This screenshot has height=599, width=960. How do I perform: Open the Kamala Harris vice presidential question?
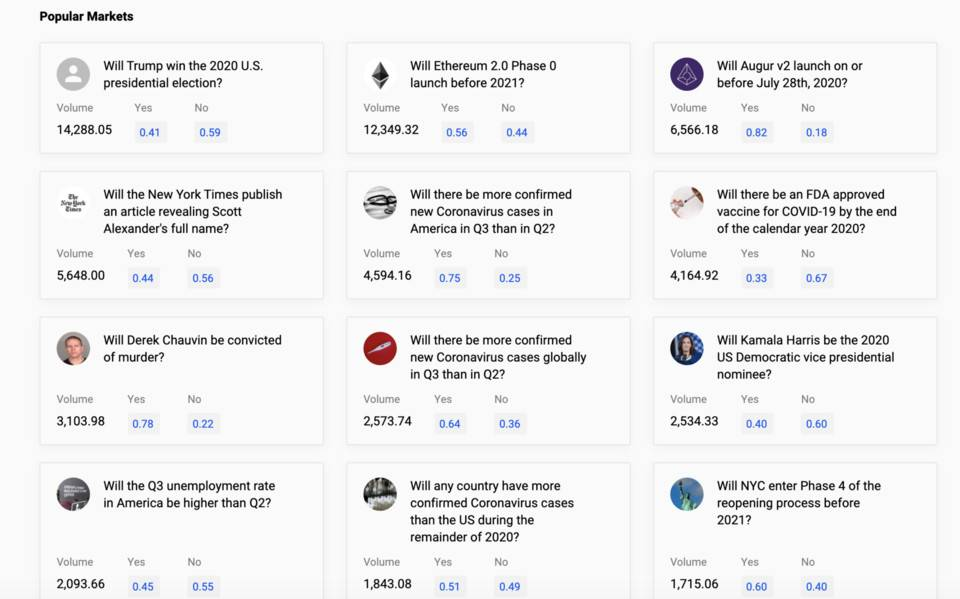coord(804,357)
